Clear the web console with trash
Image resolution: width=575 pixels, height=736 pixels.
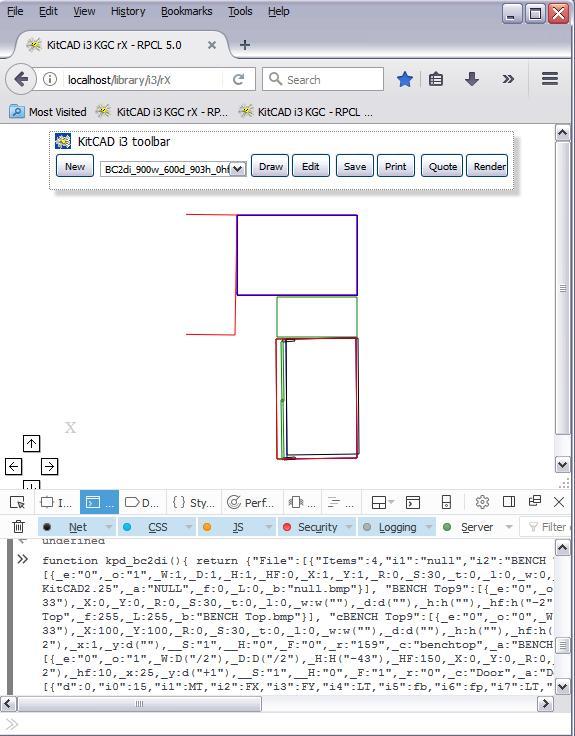(18, 527)
